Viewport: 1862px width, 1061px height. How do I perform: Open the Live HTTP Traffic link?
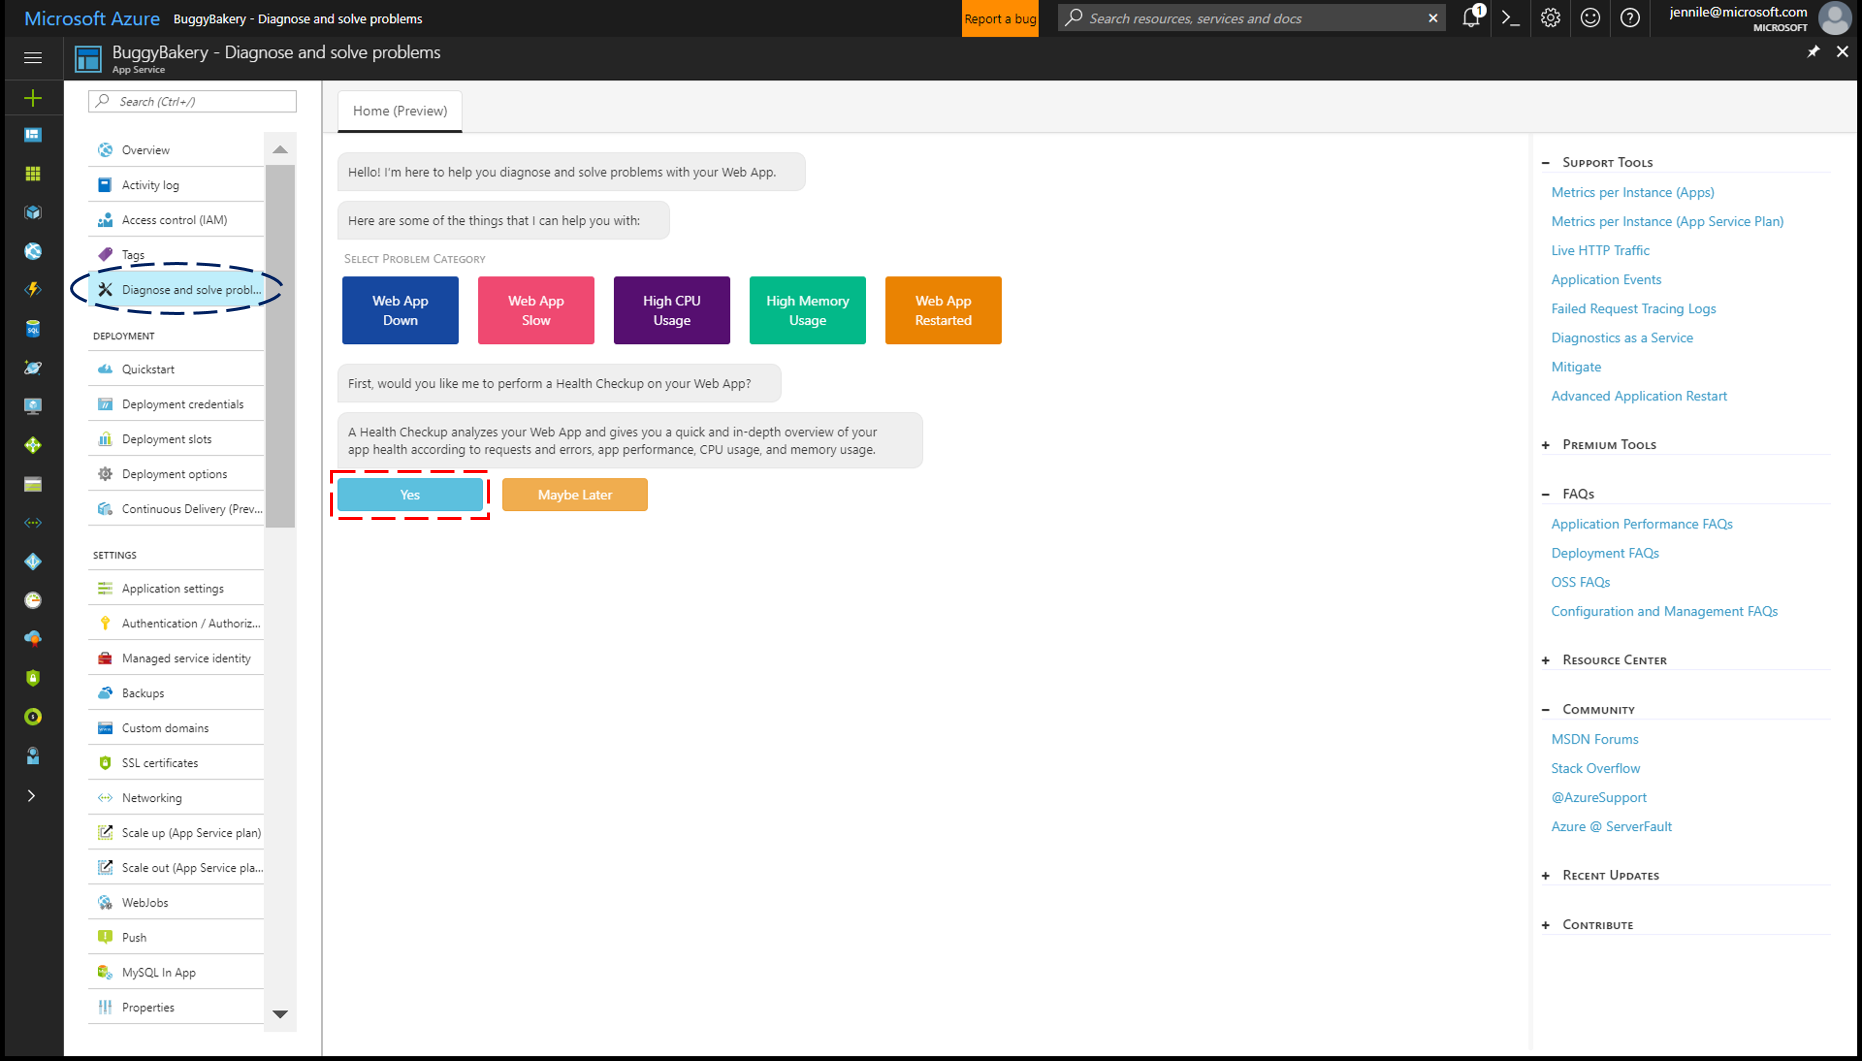[1600, 250]
